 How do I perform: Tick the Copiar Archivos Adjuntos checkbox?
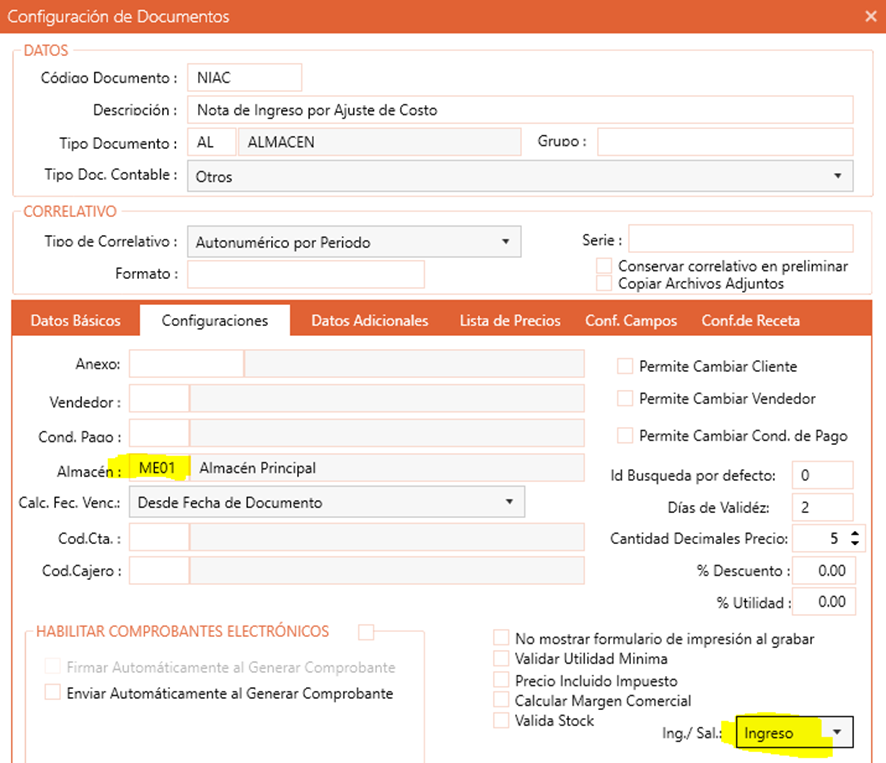click(x=604, y=283)
